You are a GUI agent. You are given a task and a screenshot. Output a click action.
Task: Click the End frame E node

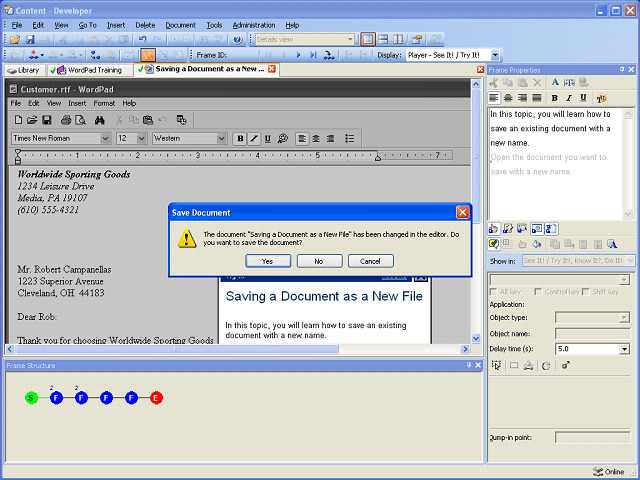(156, 398)
